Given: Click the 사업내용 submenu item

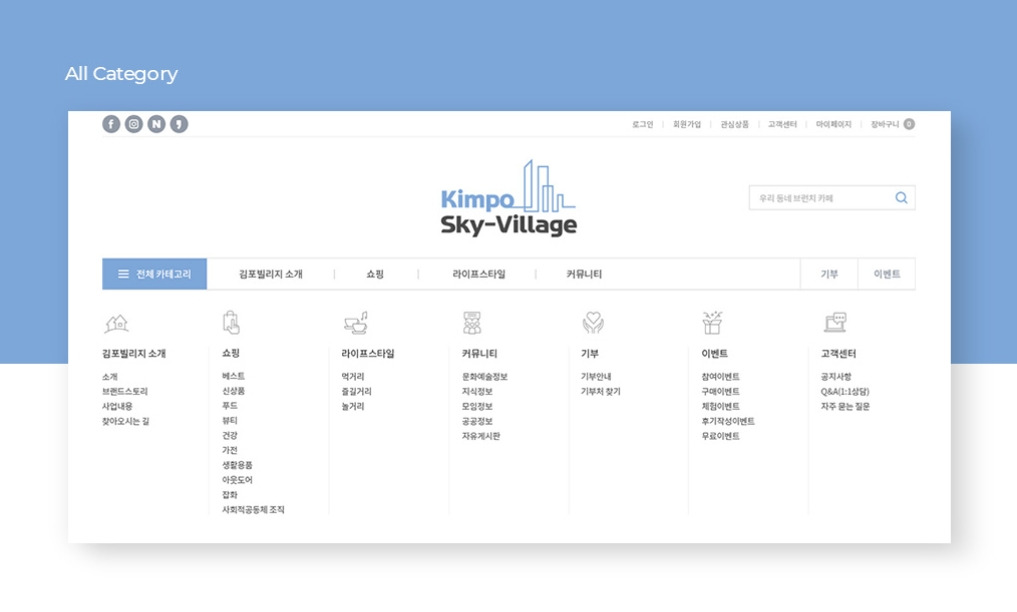Looking at the screenshot, I should tap(117, 406).
